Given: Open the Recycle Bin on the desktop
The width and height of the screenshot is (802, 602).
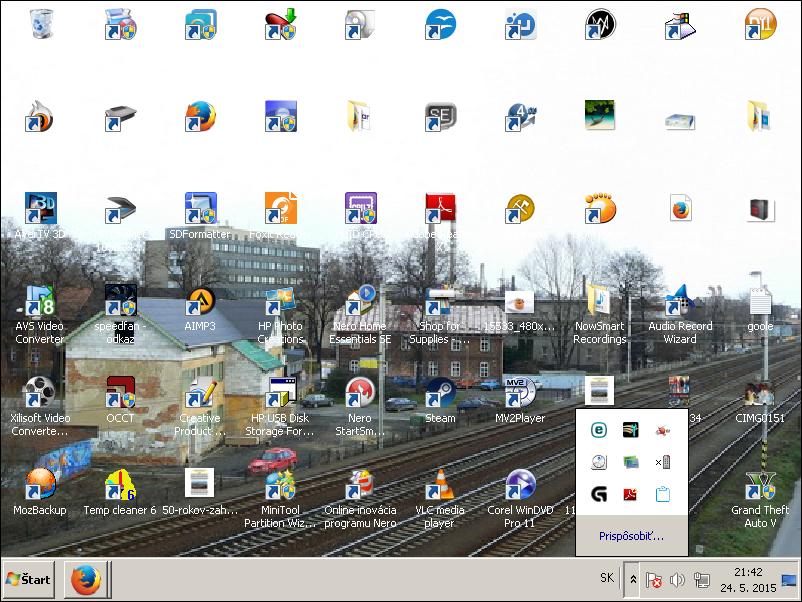Looking at the screenshot, I should pos(40,25).
